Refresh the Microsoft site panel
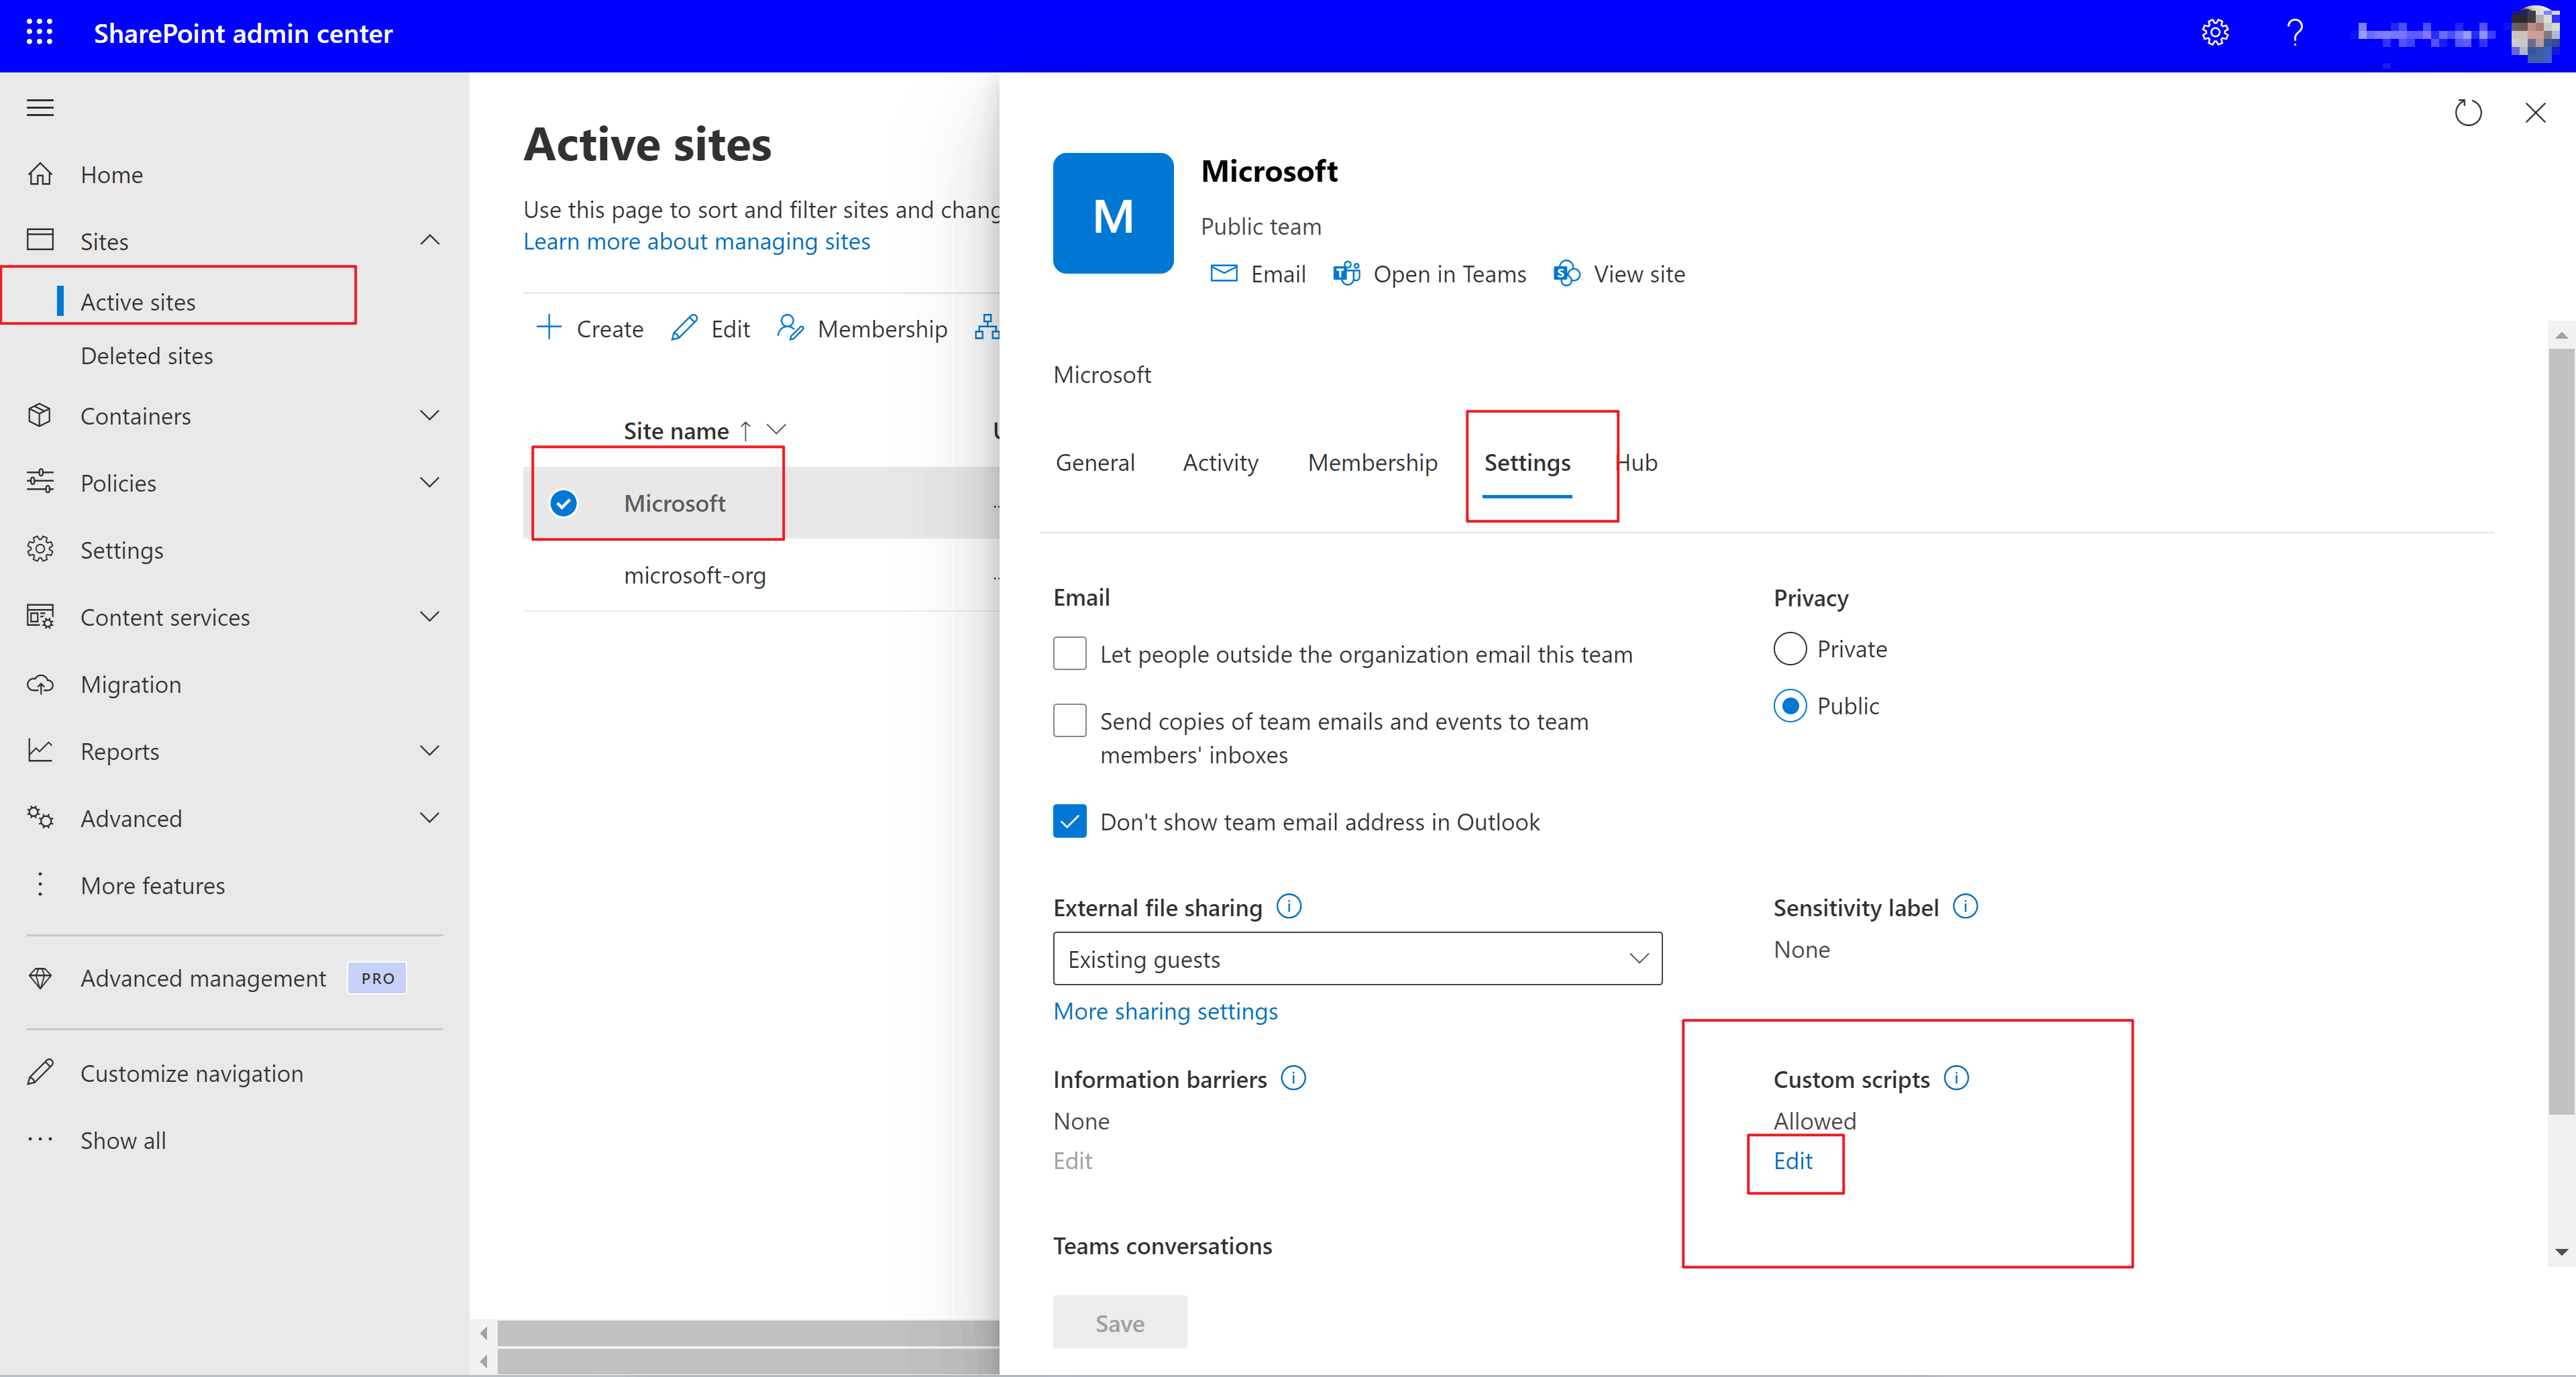2576x1377 pixels. click(x=2468, y=112)
